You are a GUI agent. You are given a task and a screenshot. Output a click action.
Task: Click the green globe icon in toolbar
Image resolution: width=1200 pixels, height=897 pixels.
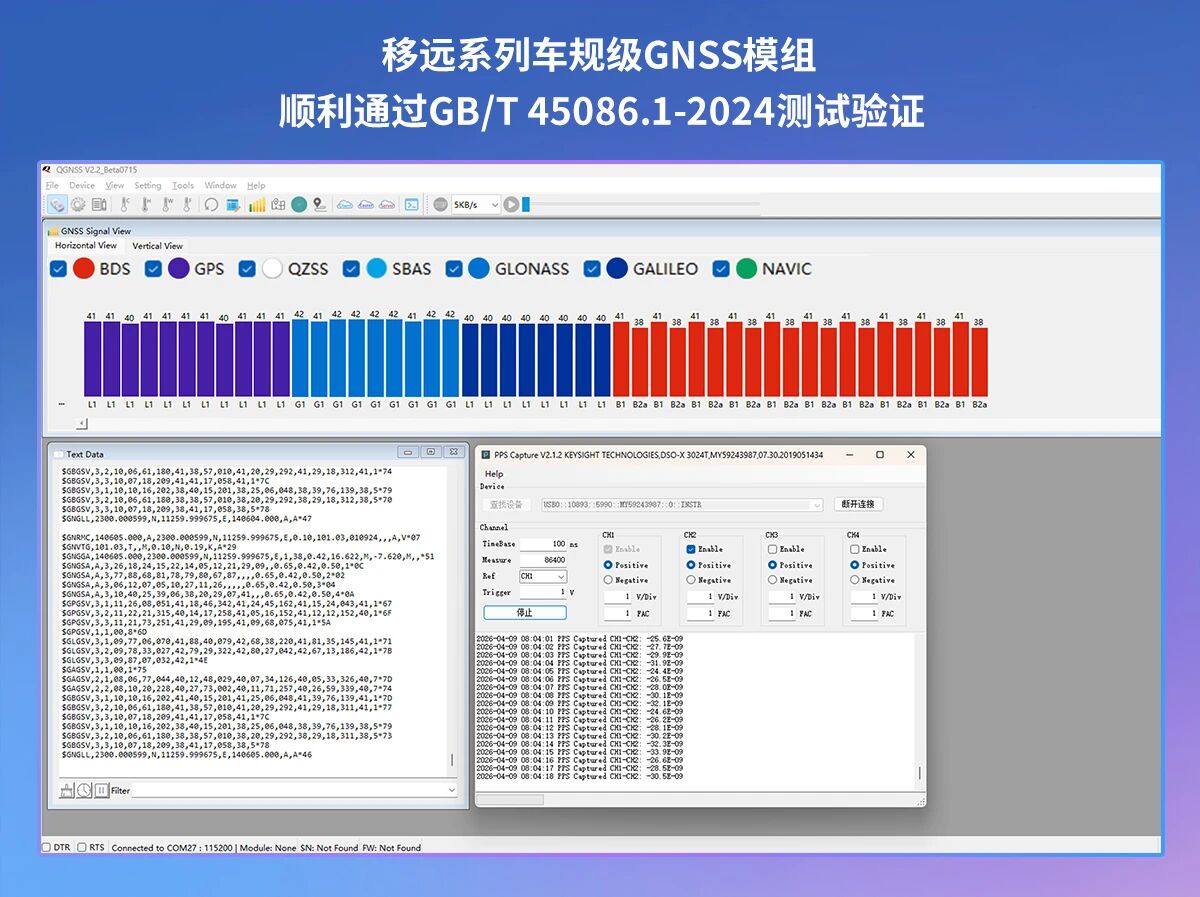coord(299,205)
